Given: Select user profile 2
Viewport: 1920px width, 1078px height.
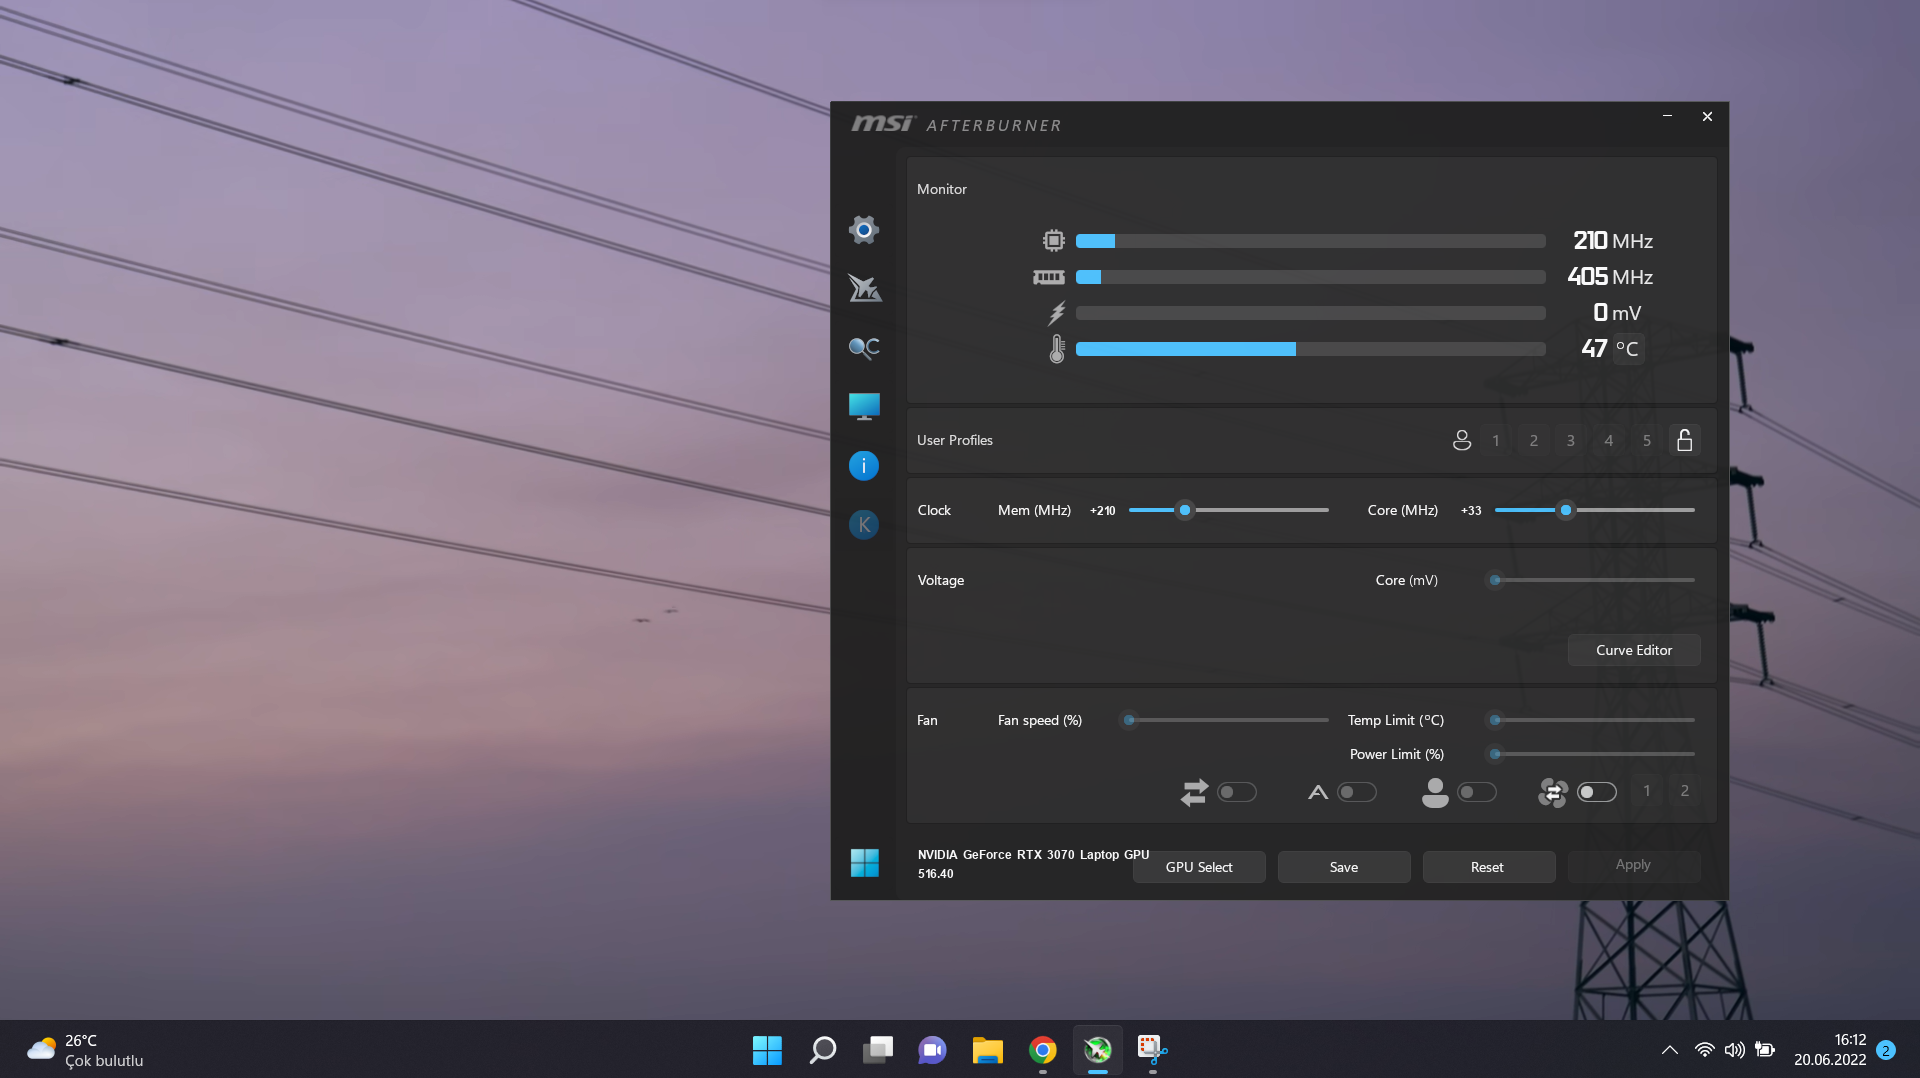Looking at the screenshot, I should pos(1534,440).
